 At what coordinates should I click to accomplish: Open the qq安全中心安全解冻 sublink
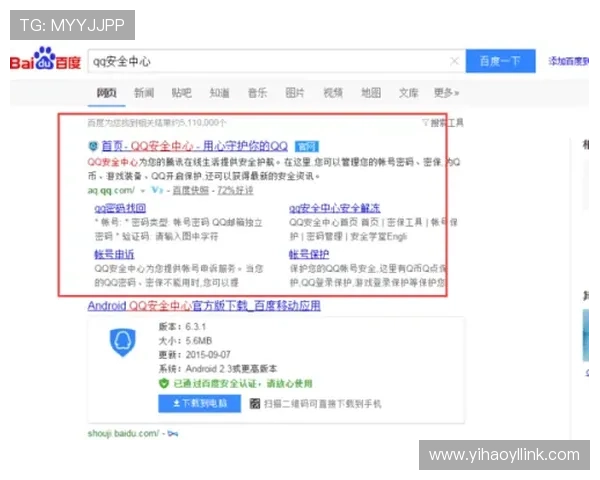click(334, 208)
